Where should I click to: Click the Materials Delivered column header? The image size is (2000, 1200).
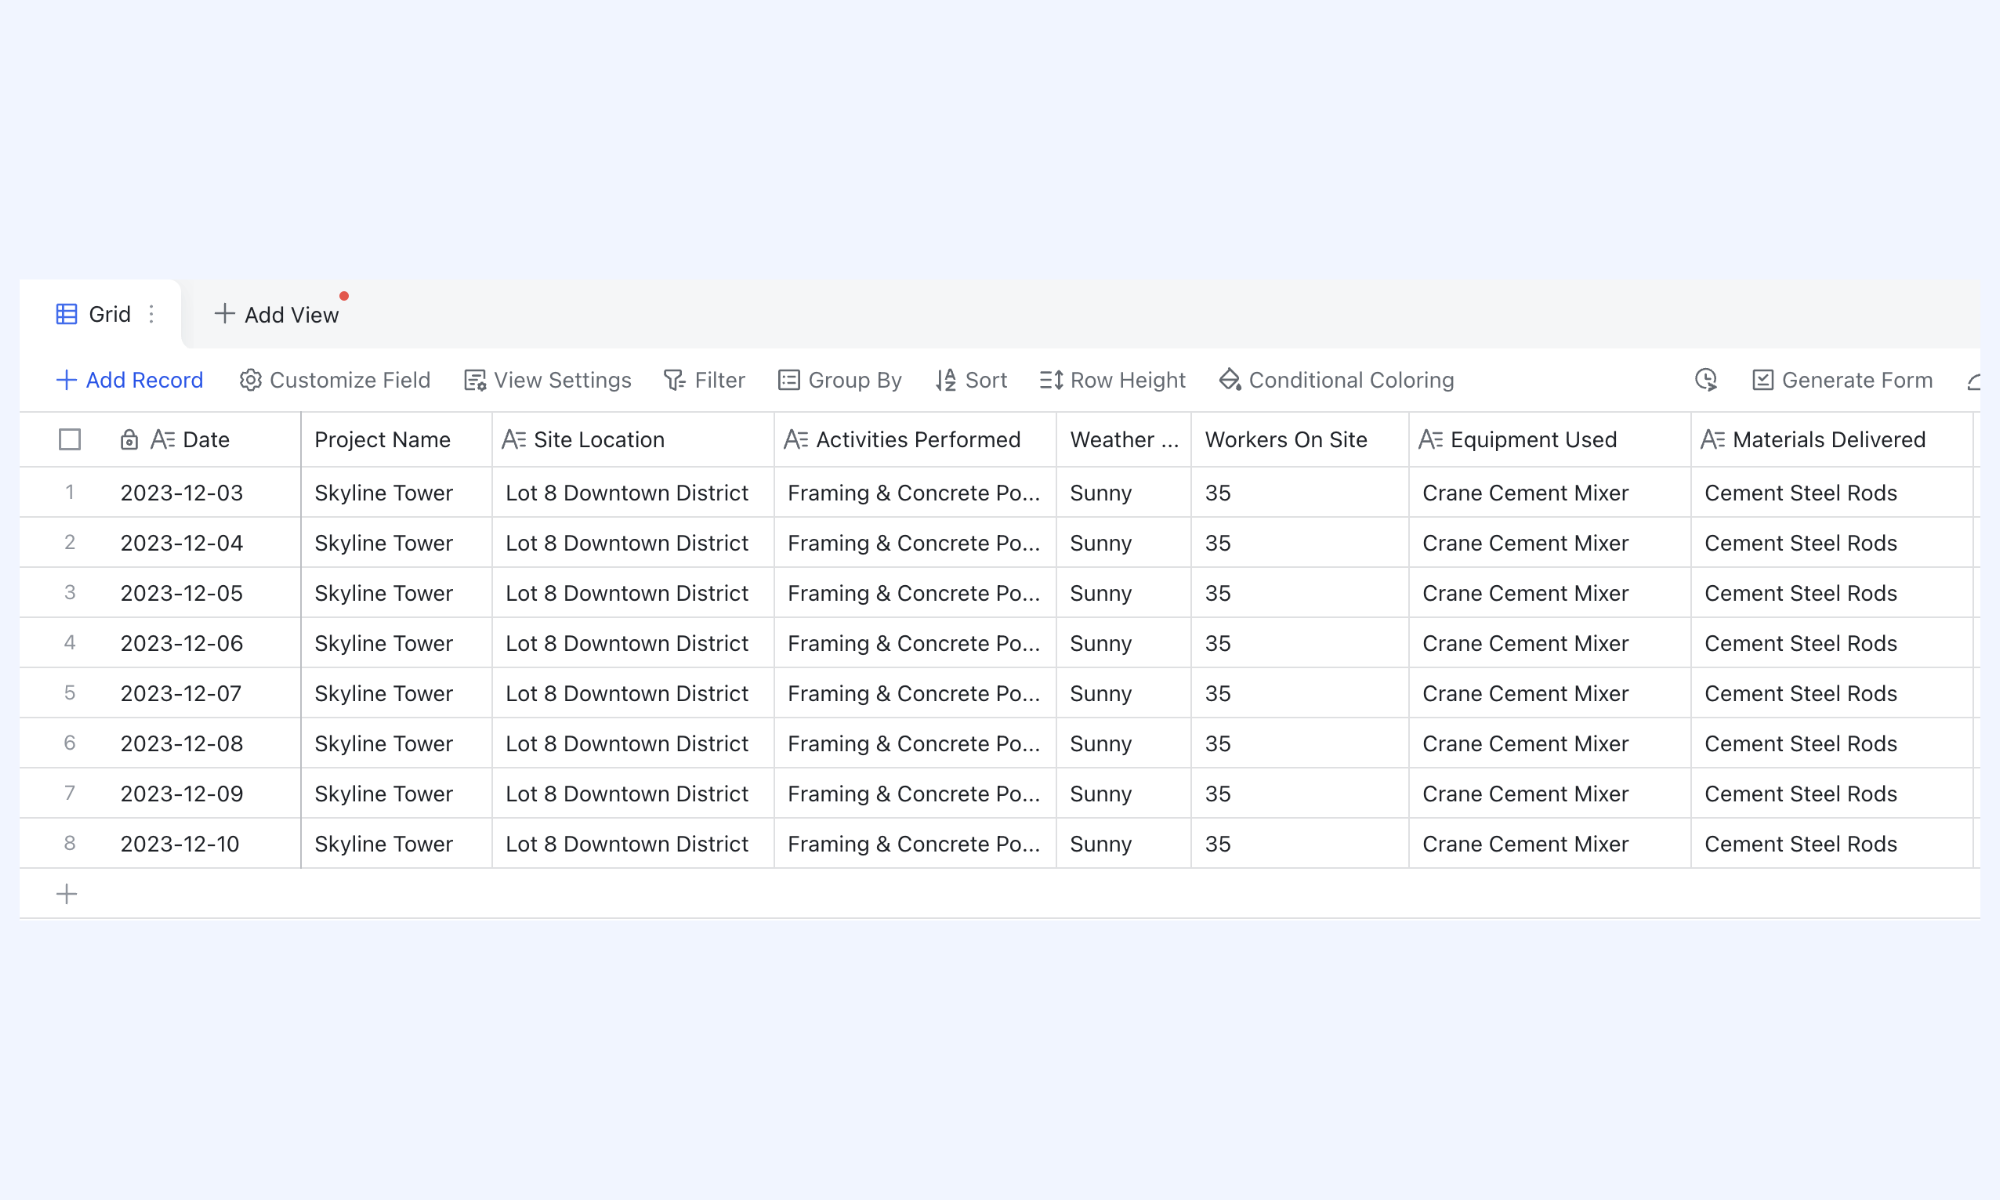tap(1832, 440)
